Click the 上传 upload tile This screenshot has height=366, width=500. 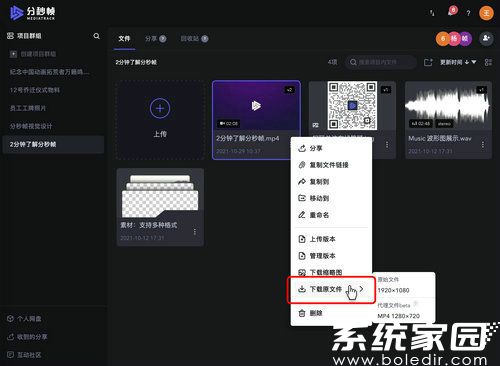(x=160, y=119)
